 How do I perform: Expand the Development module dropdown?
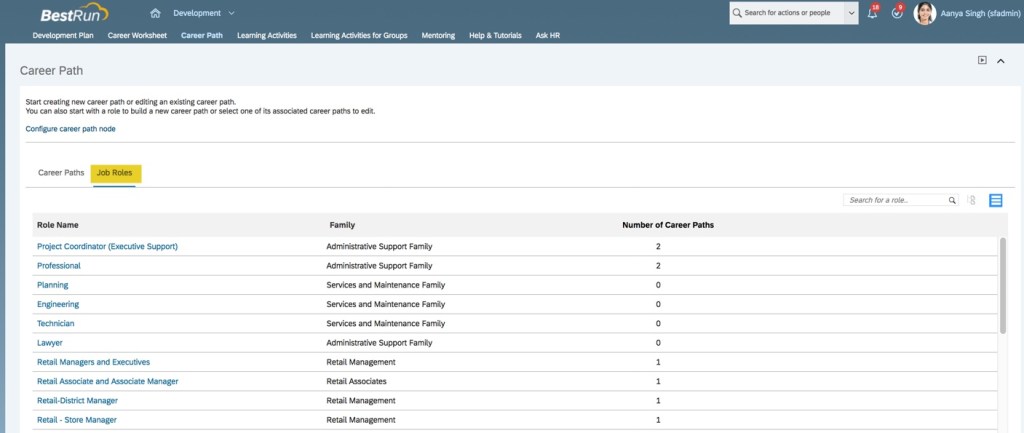tap(231, 13)
